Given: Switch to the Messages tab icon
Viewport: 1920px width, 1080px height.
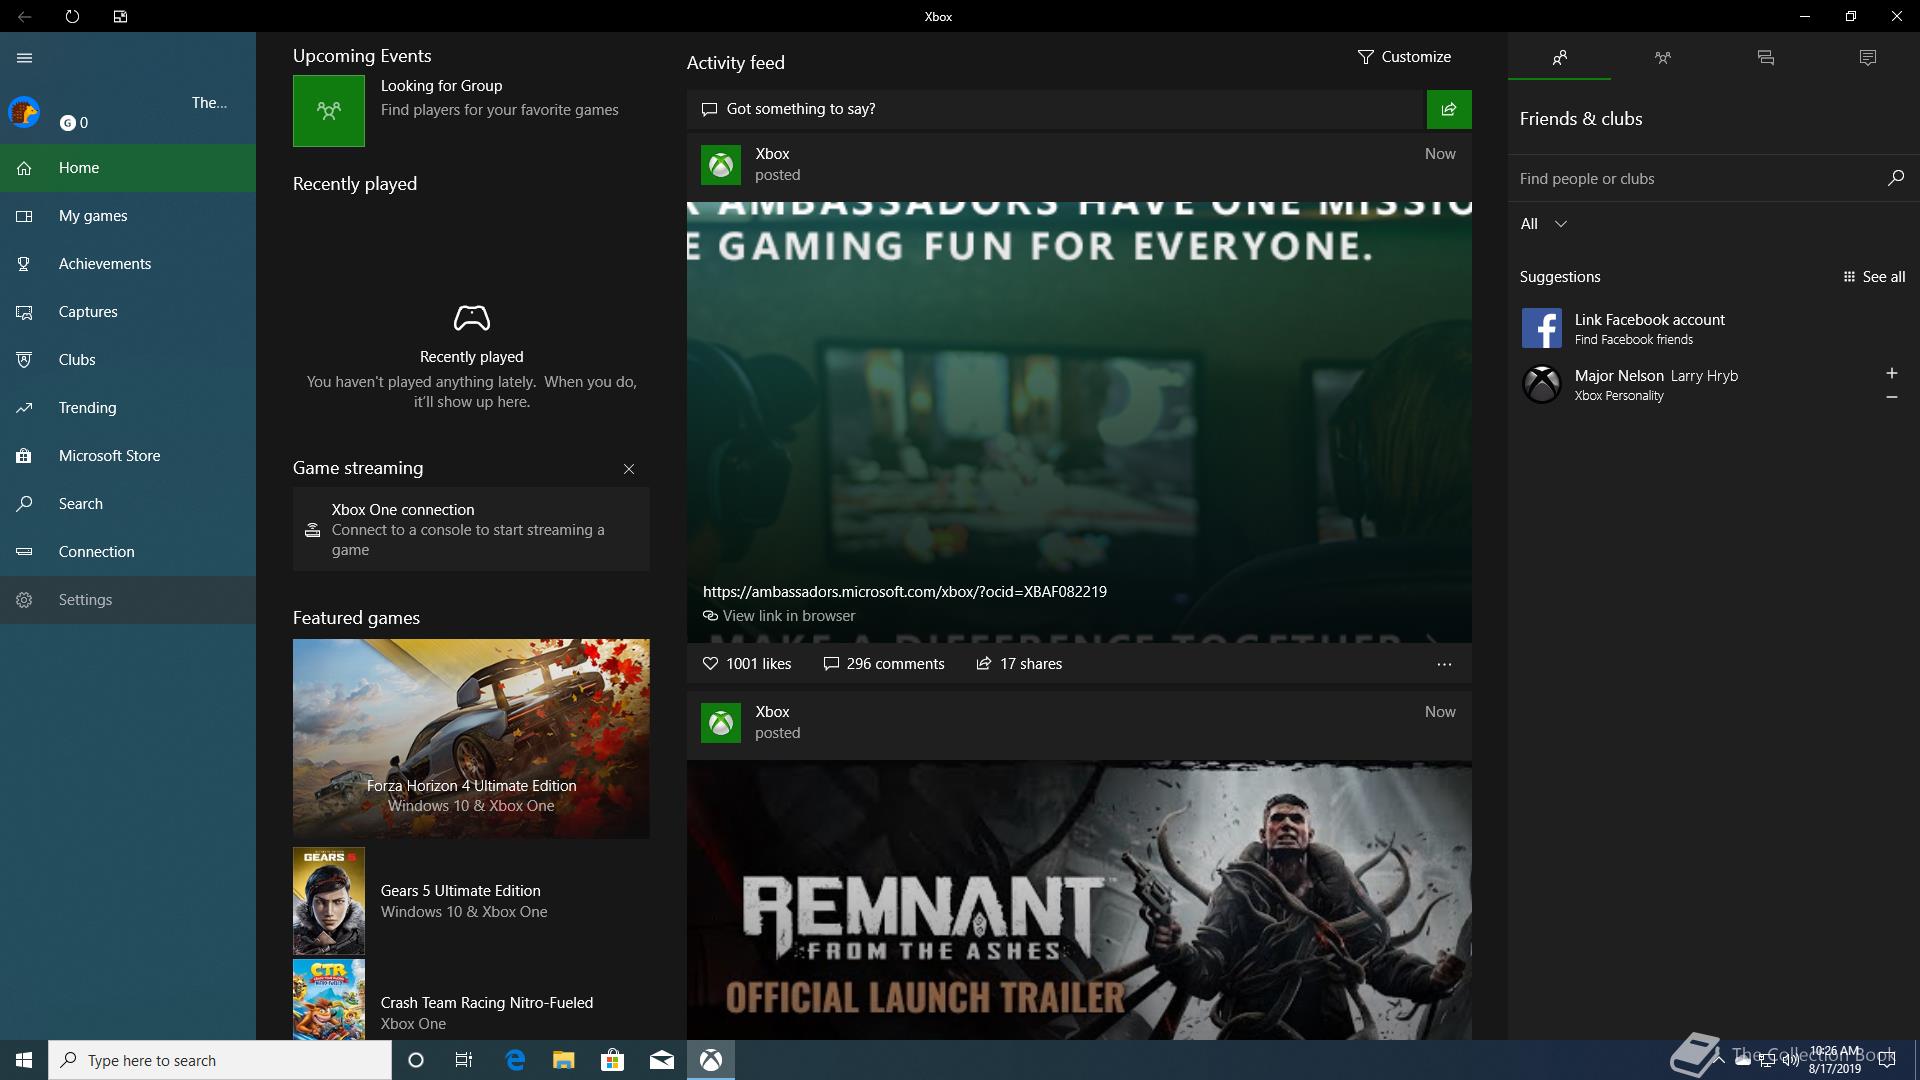Looking at the screenshot, I should click(x=1766, y=58).
